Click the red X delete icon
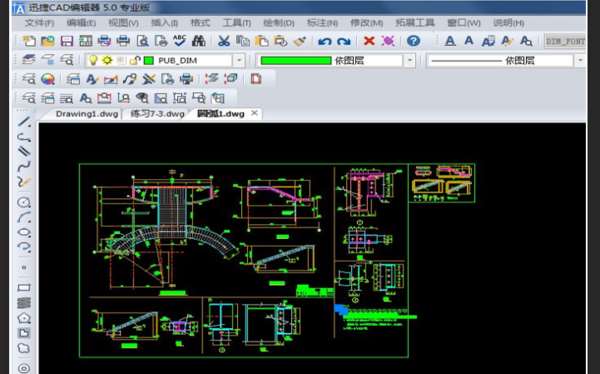 [x=369, y=41]
